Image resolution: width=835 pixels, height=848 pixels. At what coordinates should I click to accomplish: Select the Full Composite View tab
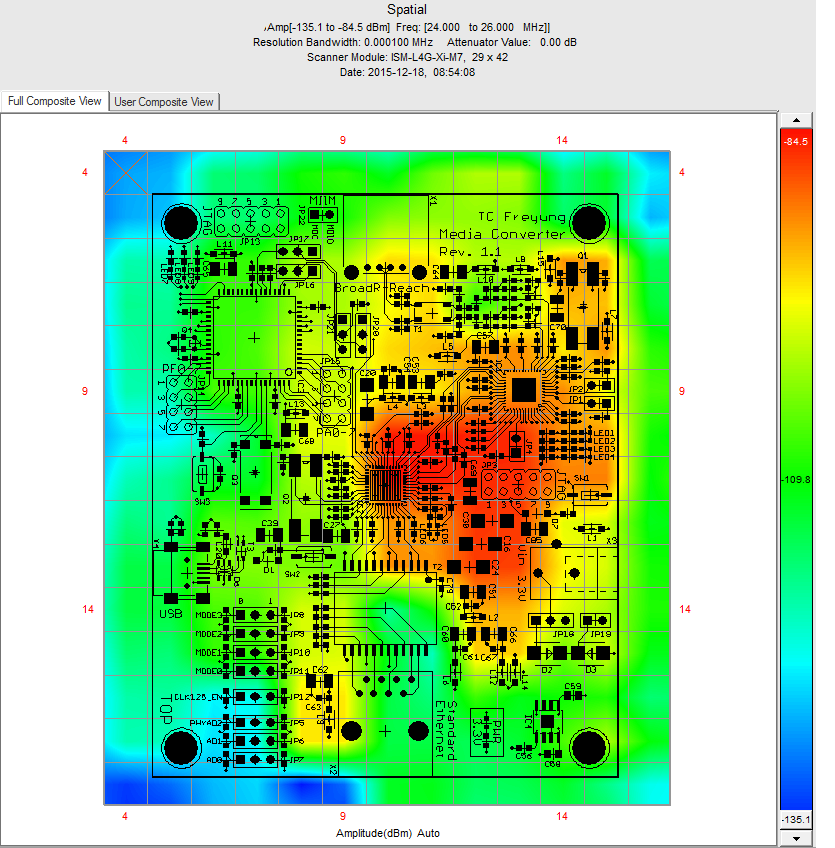click(55, 102)
